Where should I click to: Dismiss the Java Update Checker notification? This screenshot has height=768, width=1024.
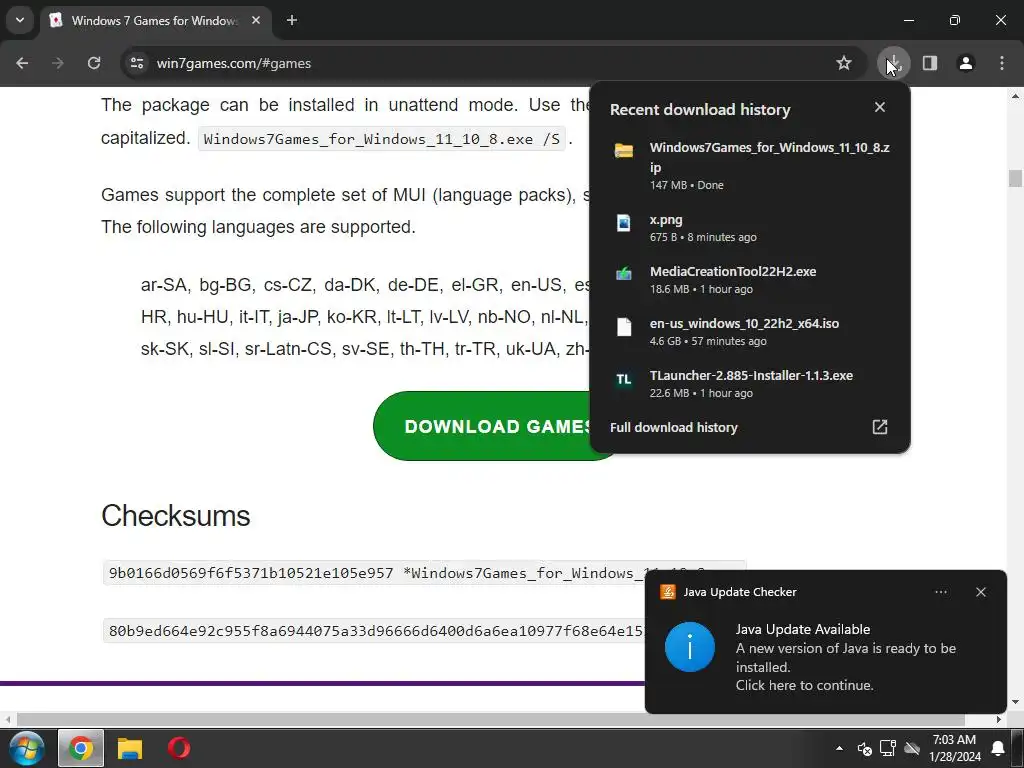[980, 592]
